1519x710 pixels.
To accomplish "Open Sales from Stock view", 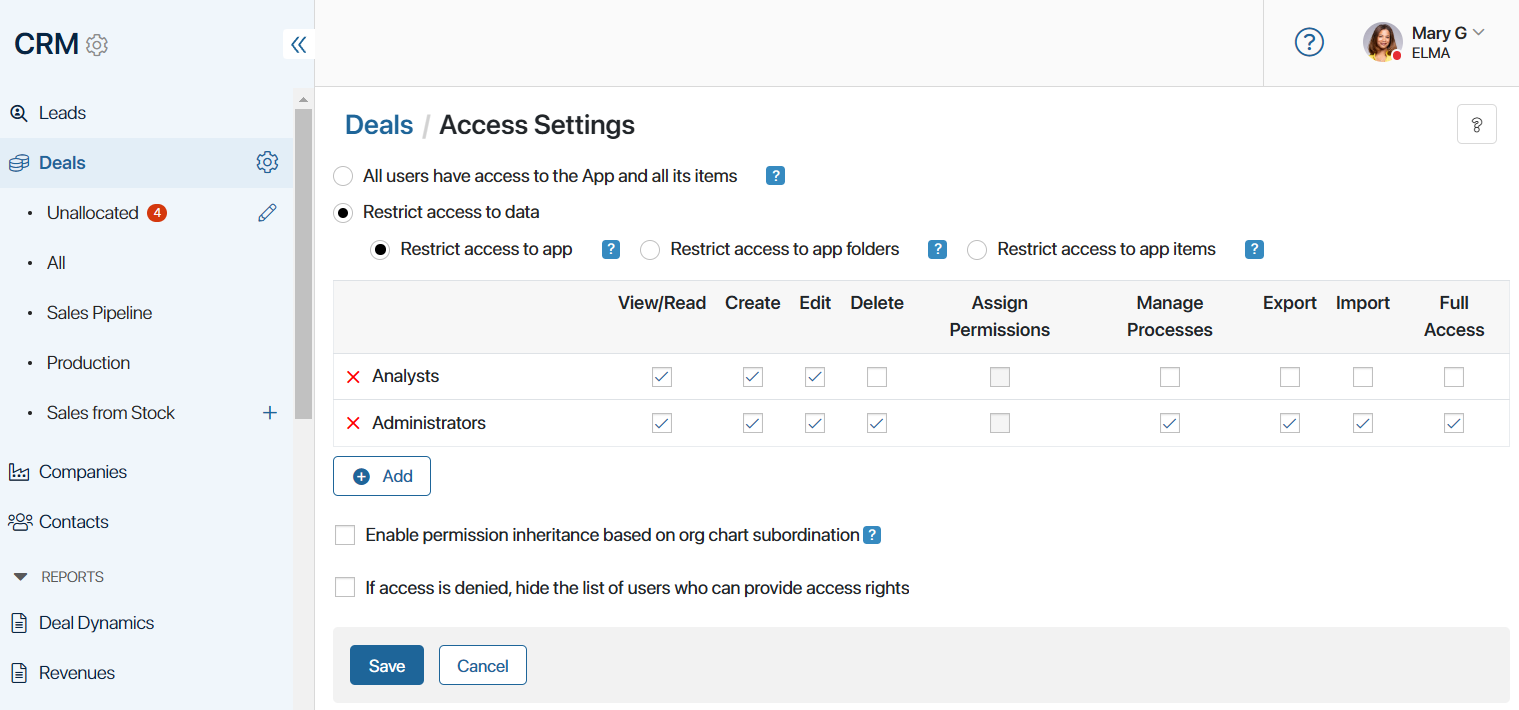I will click(111, 413).
